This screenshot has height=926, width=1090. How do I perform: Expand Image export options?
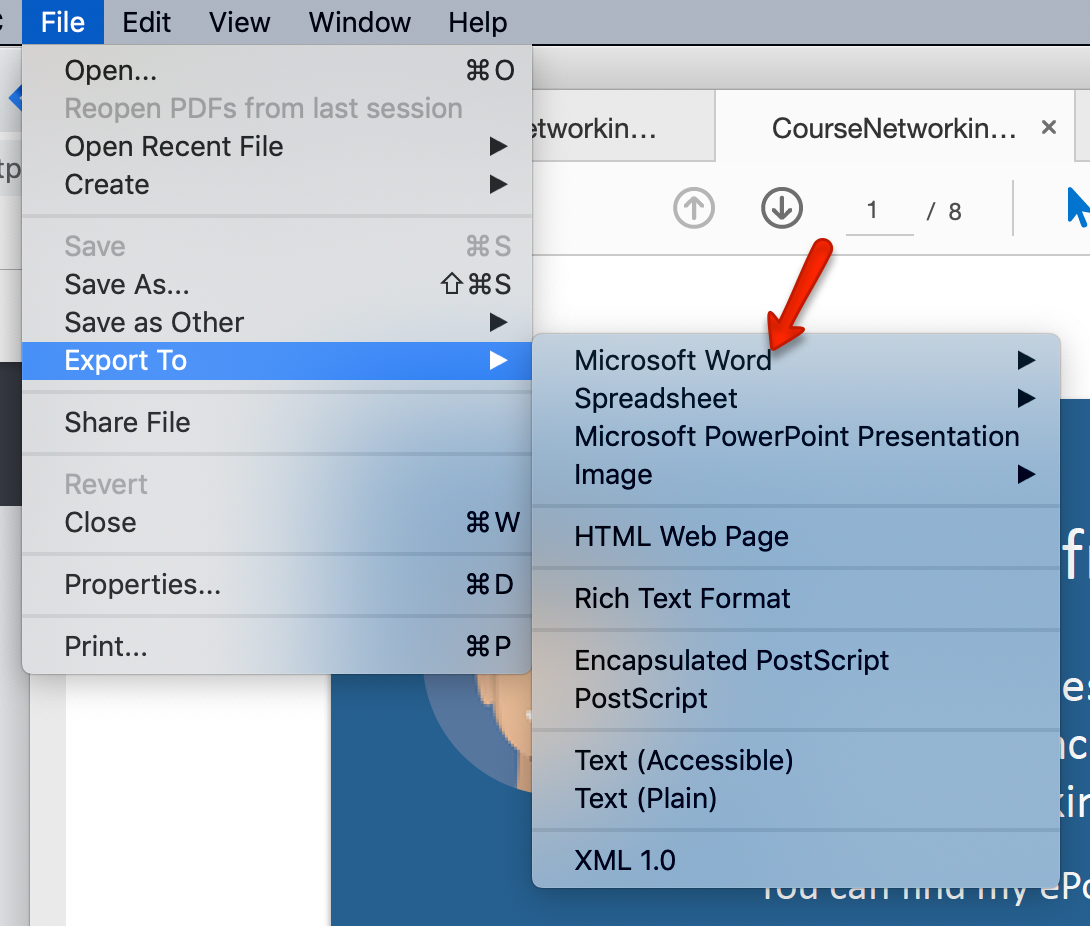(796, 475)
